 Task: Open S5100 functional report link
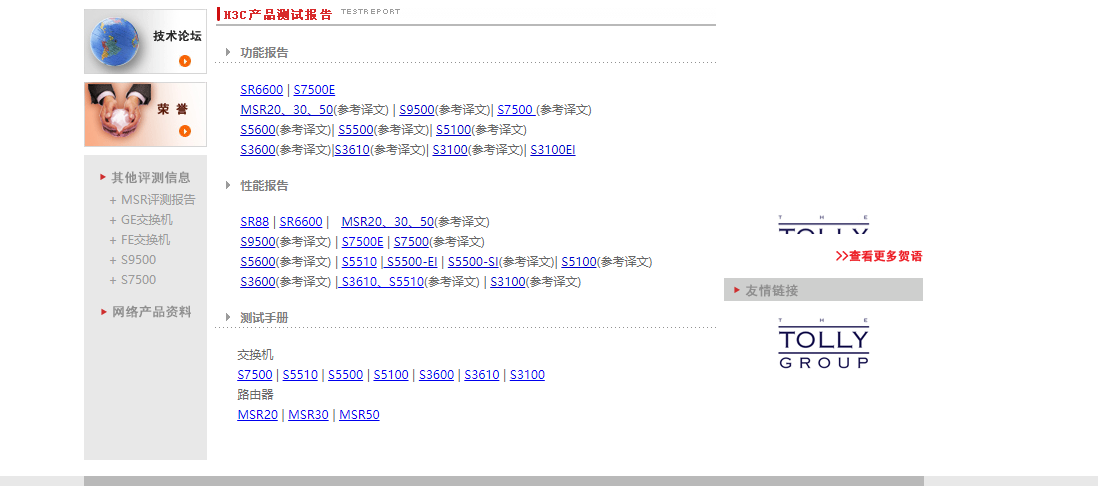(x=453, y=130)
